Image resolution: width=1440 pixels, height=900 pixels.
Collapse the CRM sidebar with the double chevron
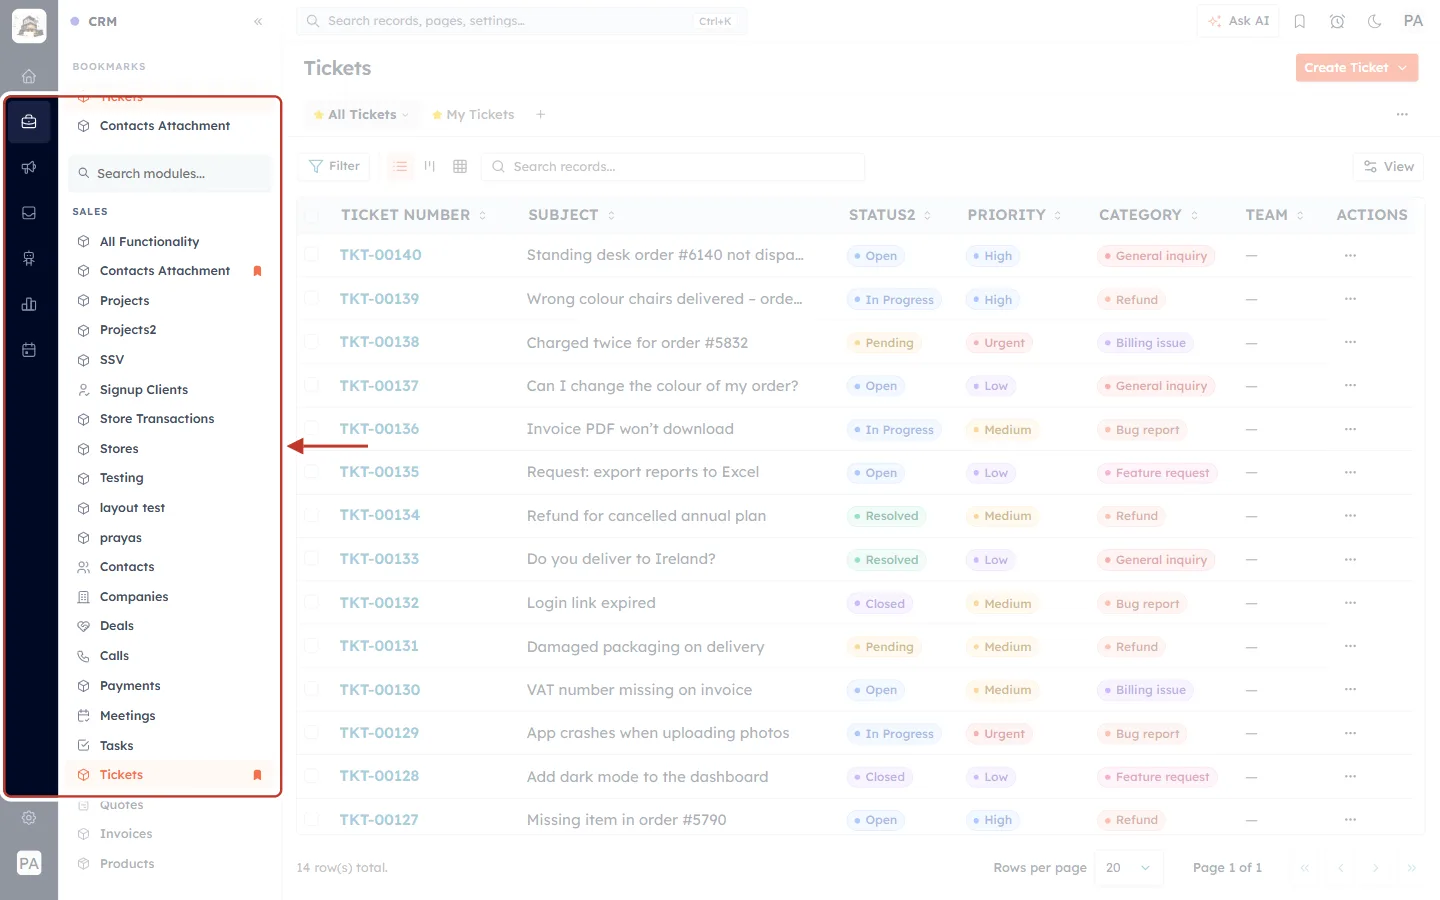pos(258,21)
